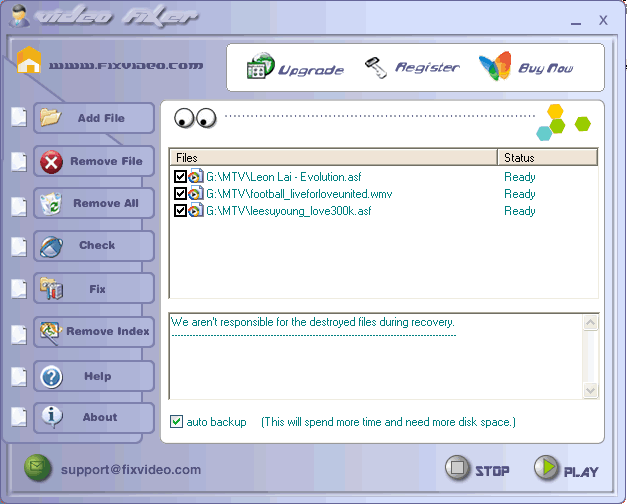The image size is (627, 504).
Task: Click the page icon beside Remove All
Action: click(x=19, y=206)
